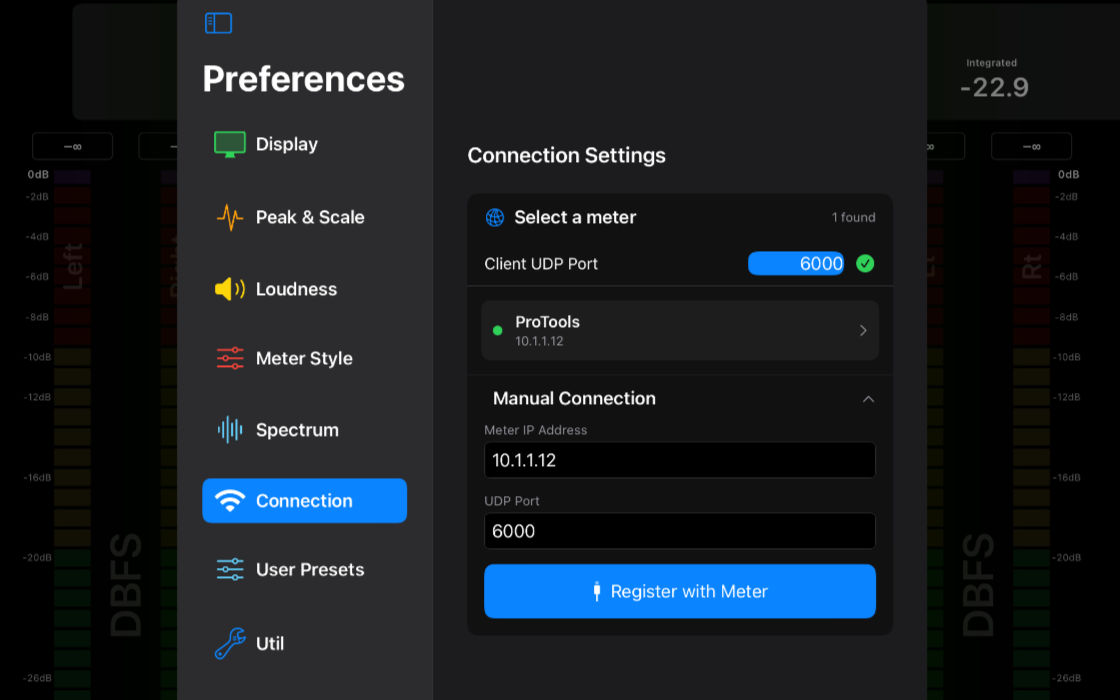Open the Spectrum analyzer settings icon
Screen dimensions: 1120x700
(x=230, y=429)
